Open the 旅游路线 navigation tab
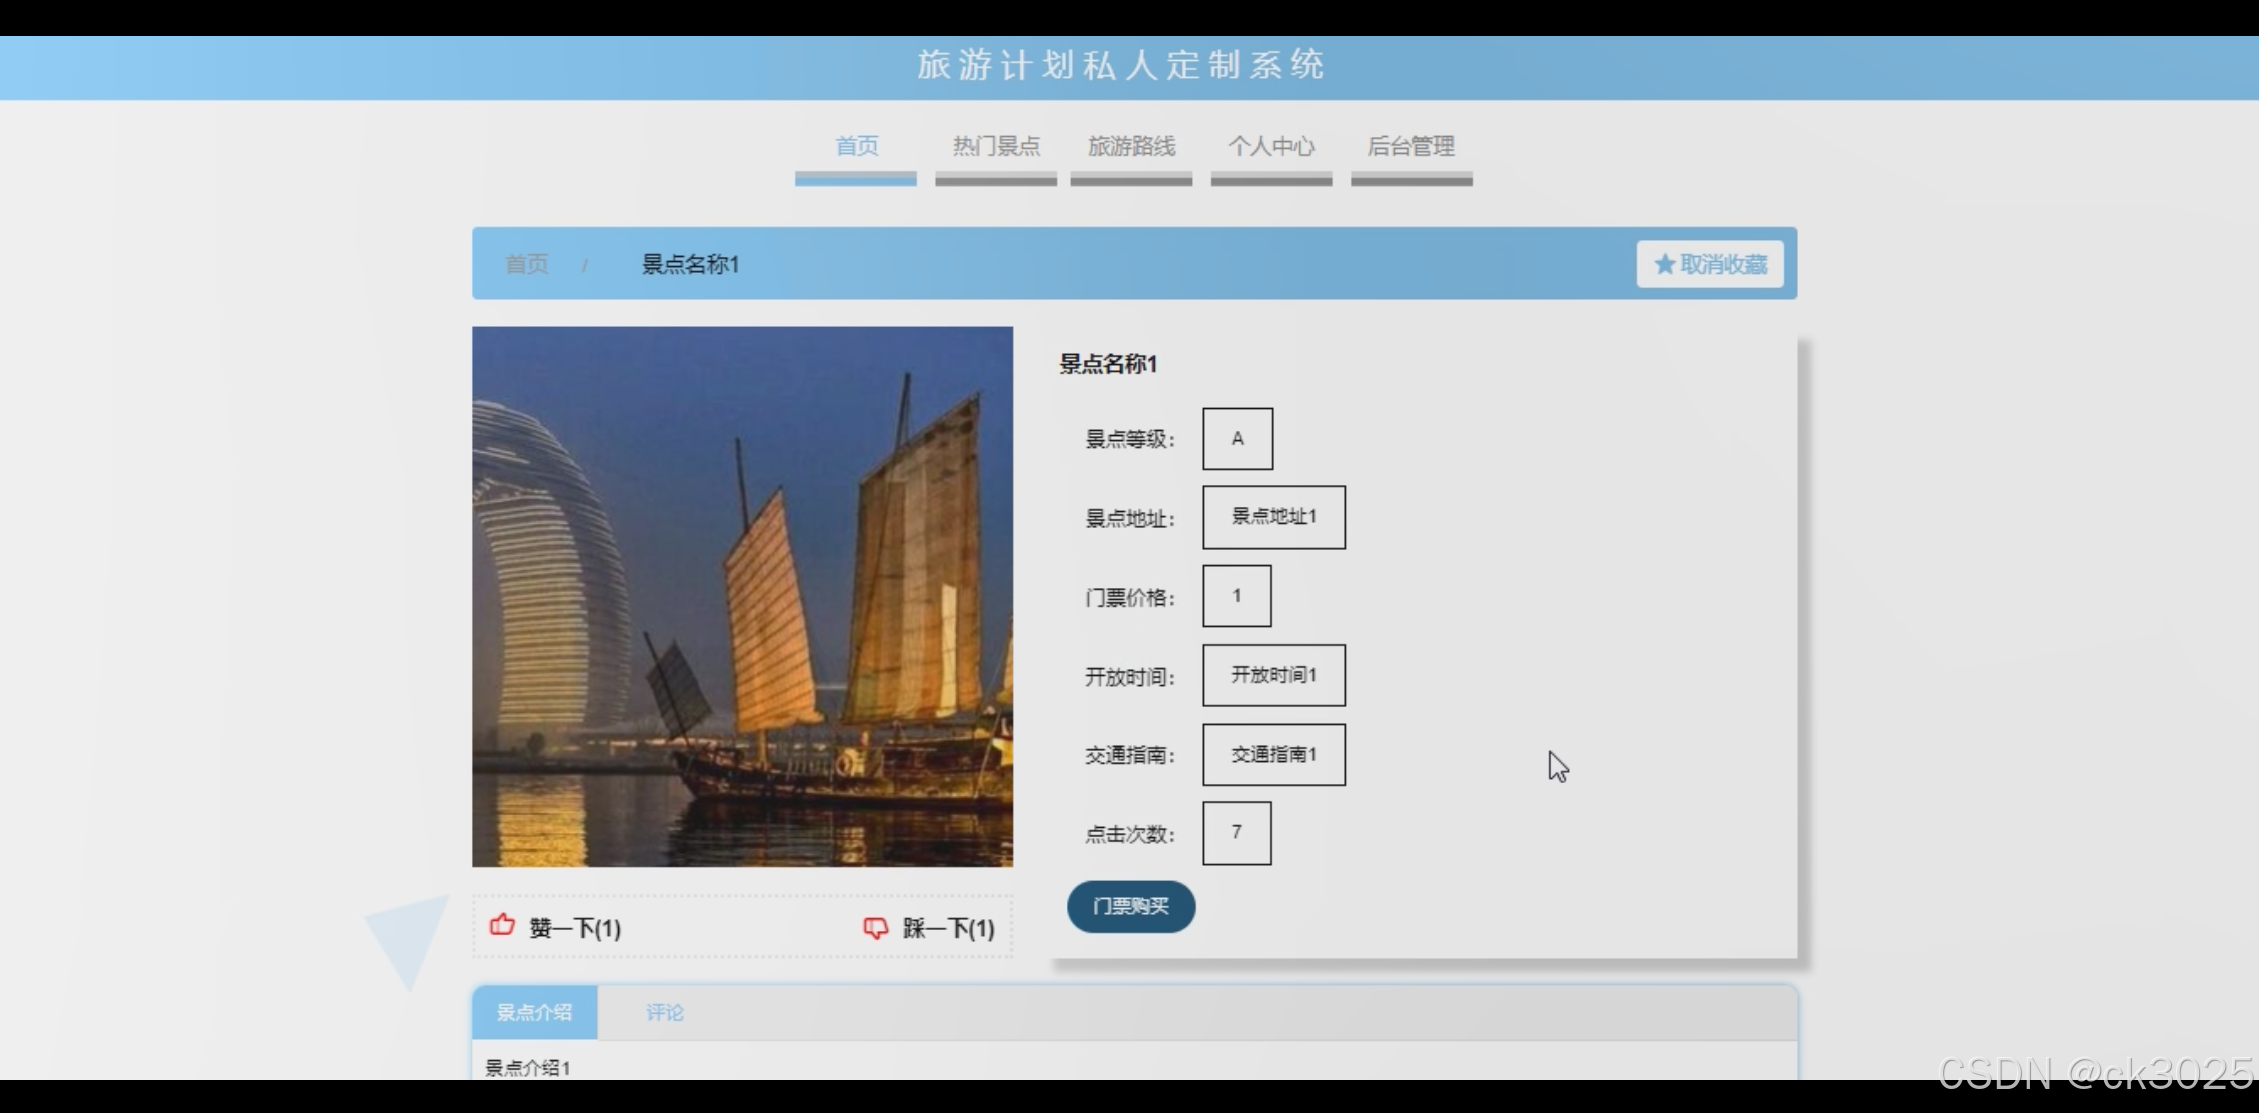Screen dimensions: 2259x1113 1131,147
